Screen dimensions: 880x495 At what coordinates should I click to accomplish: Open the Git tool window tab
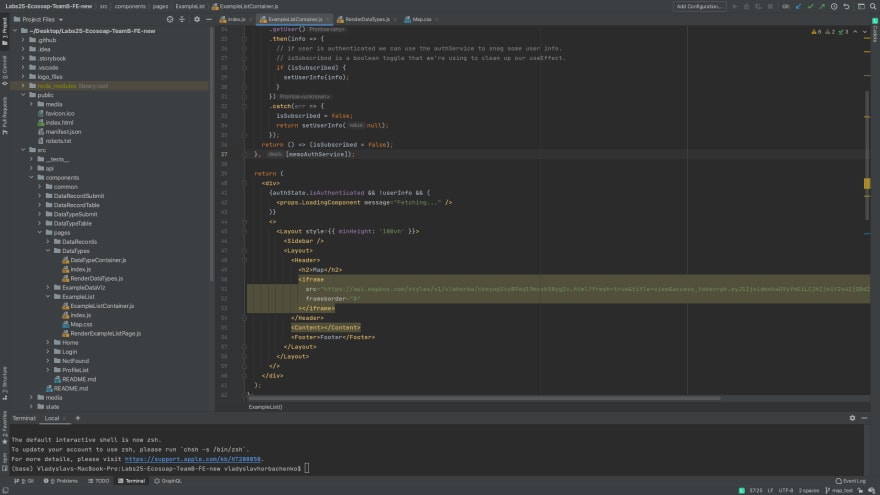(x=24, y=481)
